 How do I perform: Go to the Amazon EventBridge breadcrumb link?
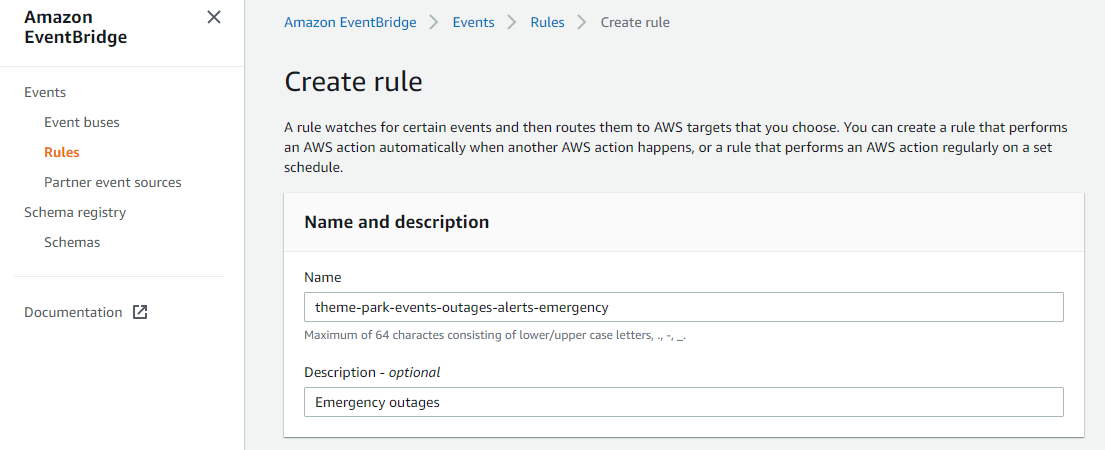point(350,23)
